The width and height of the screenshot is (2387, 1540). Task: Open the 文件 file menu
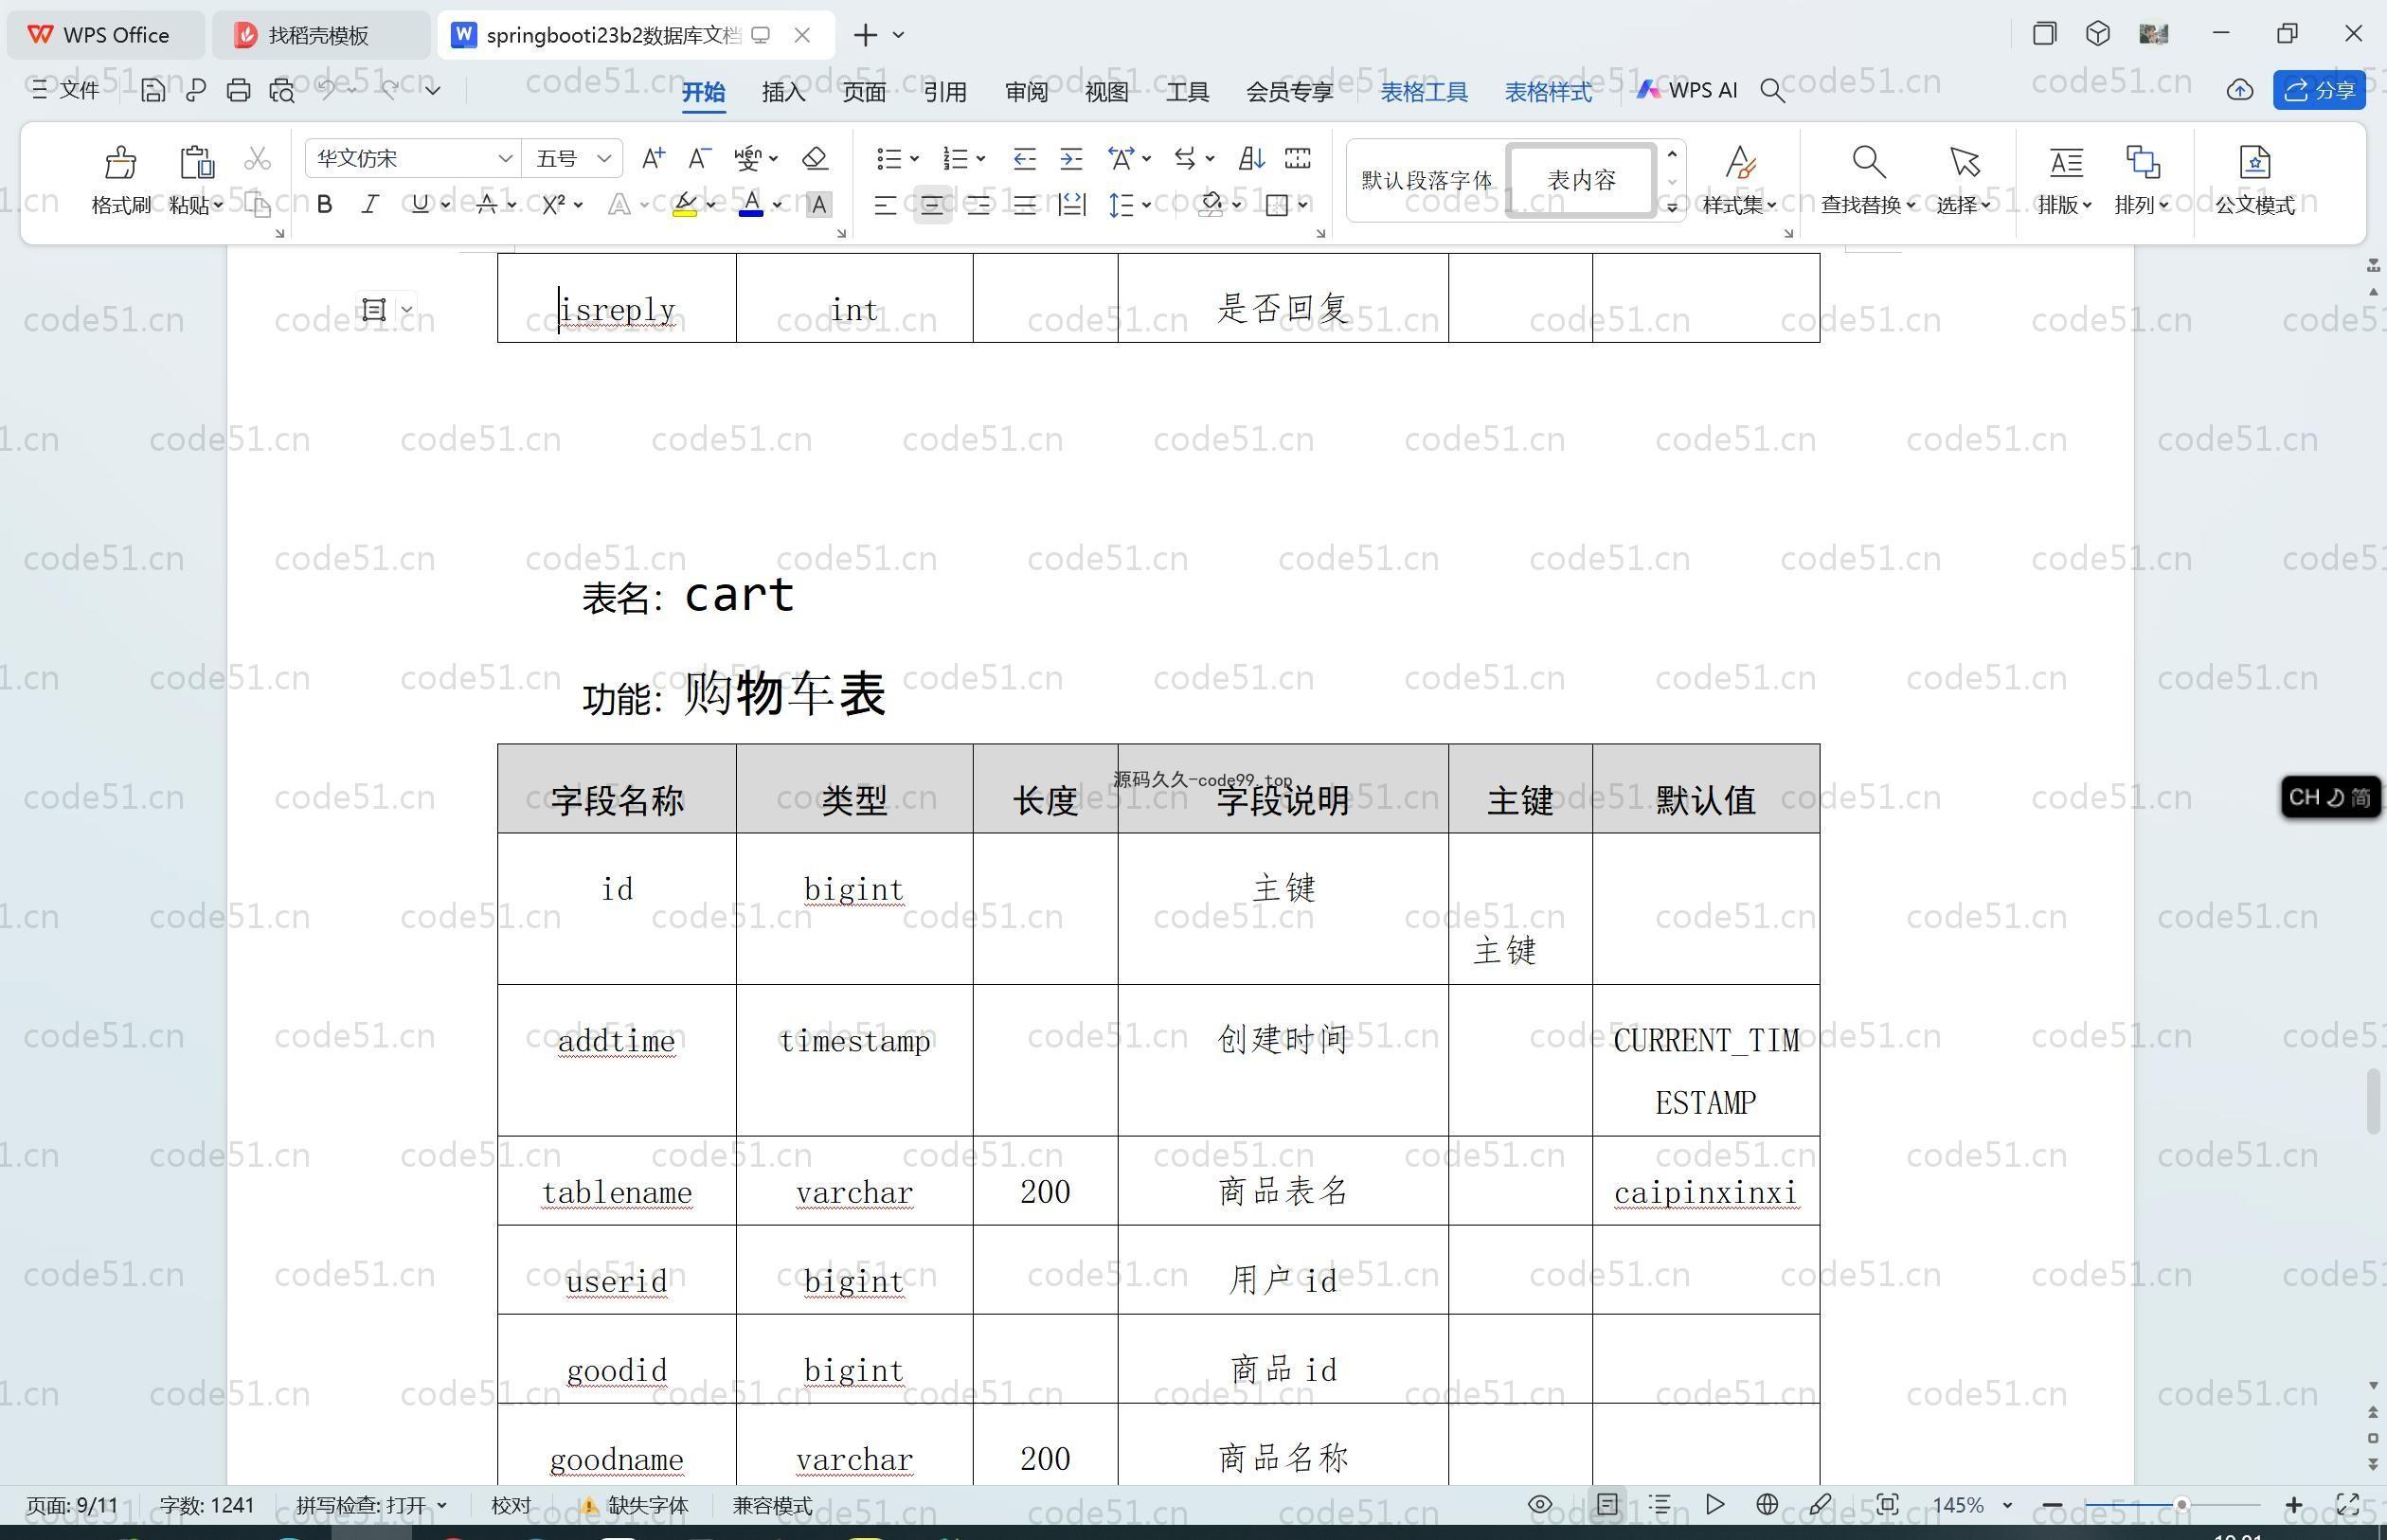click(x=66, y=90)
